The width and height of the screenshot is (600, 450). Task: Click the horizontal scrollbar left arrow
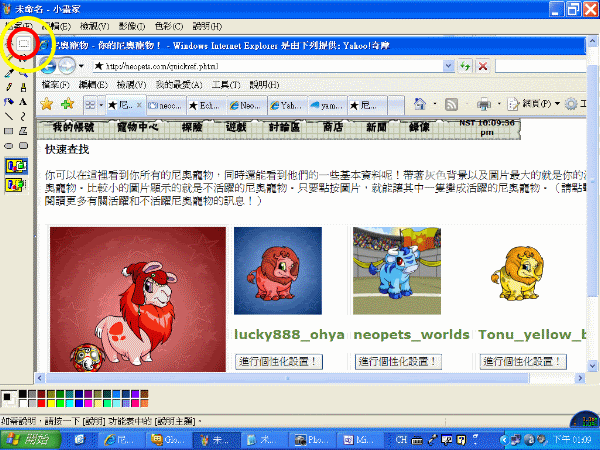(x=40, y=378)
